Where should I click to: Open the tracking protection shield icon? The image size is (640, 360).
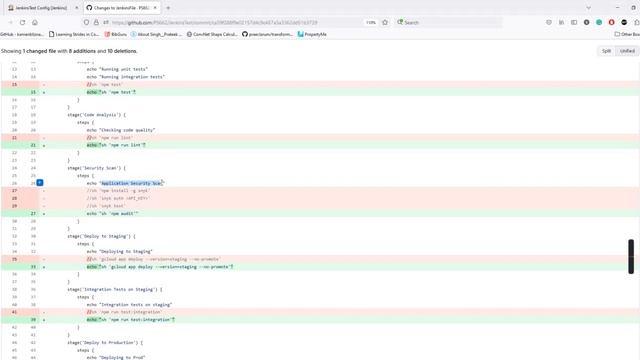coord(86,22)
